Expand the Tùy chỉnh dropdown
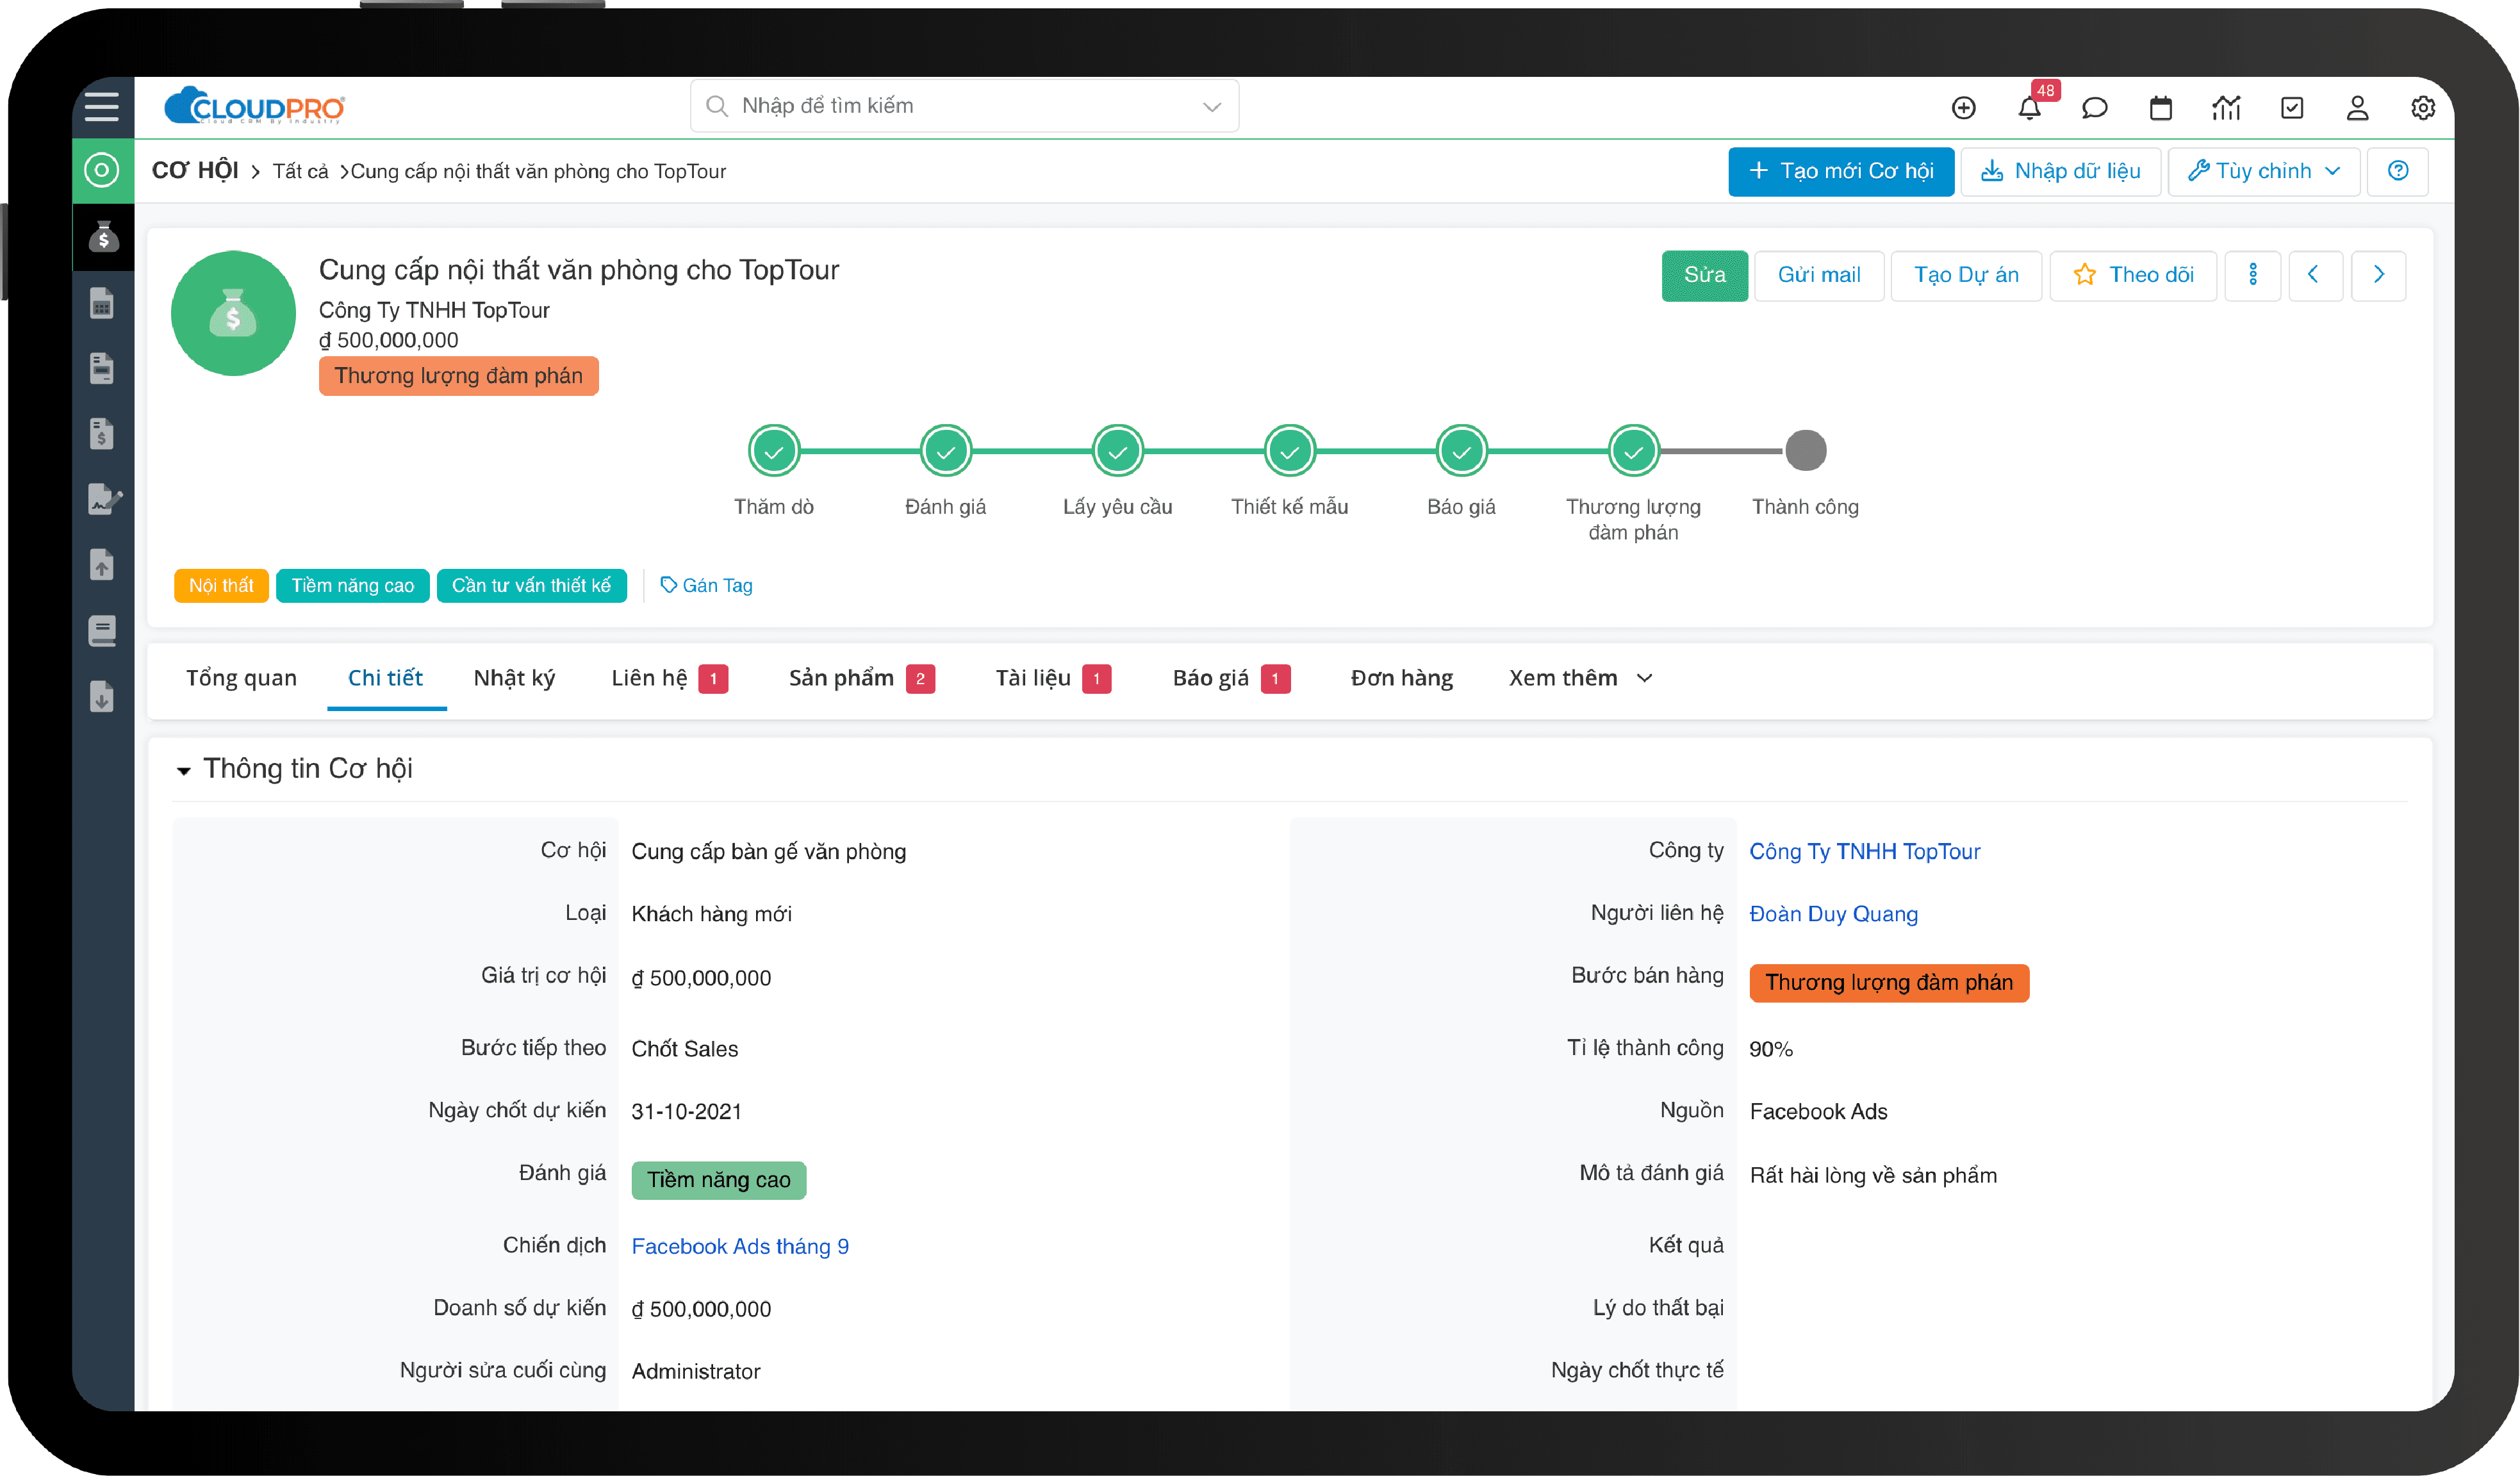Screen dimensions: 2520x1476 click(2263, 171)
